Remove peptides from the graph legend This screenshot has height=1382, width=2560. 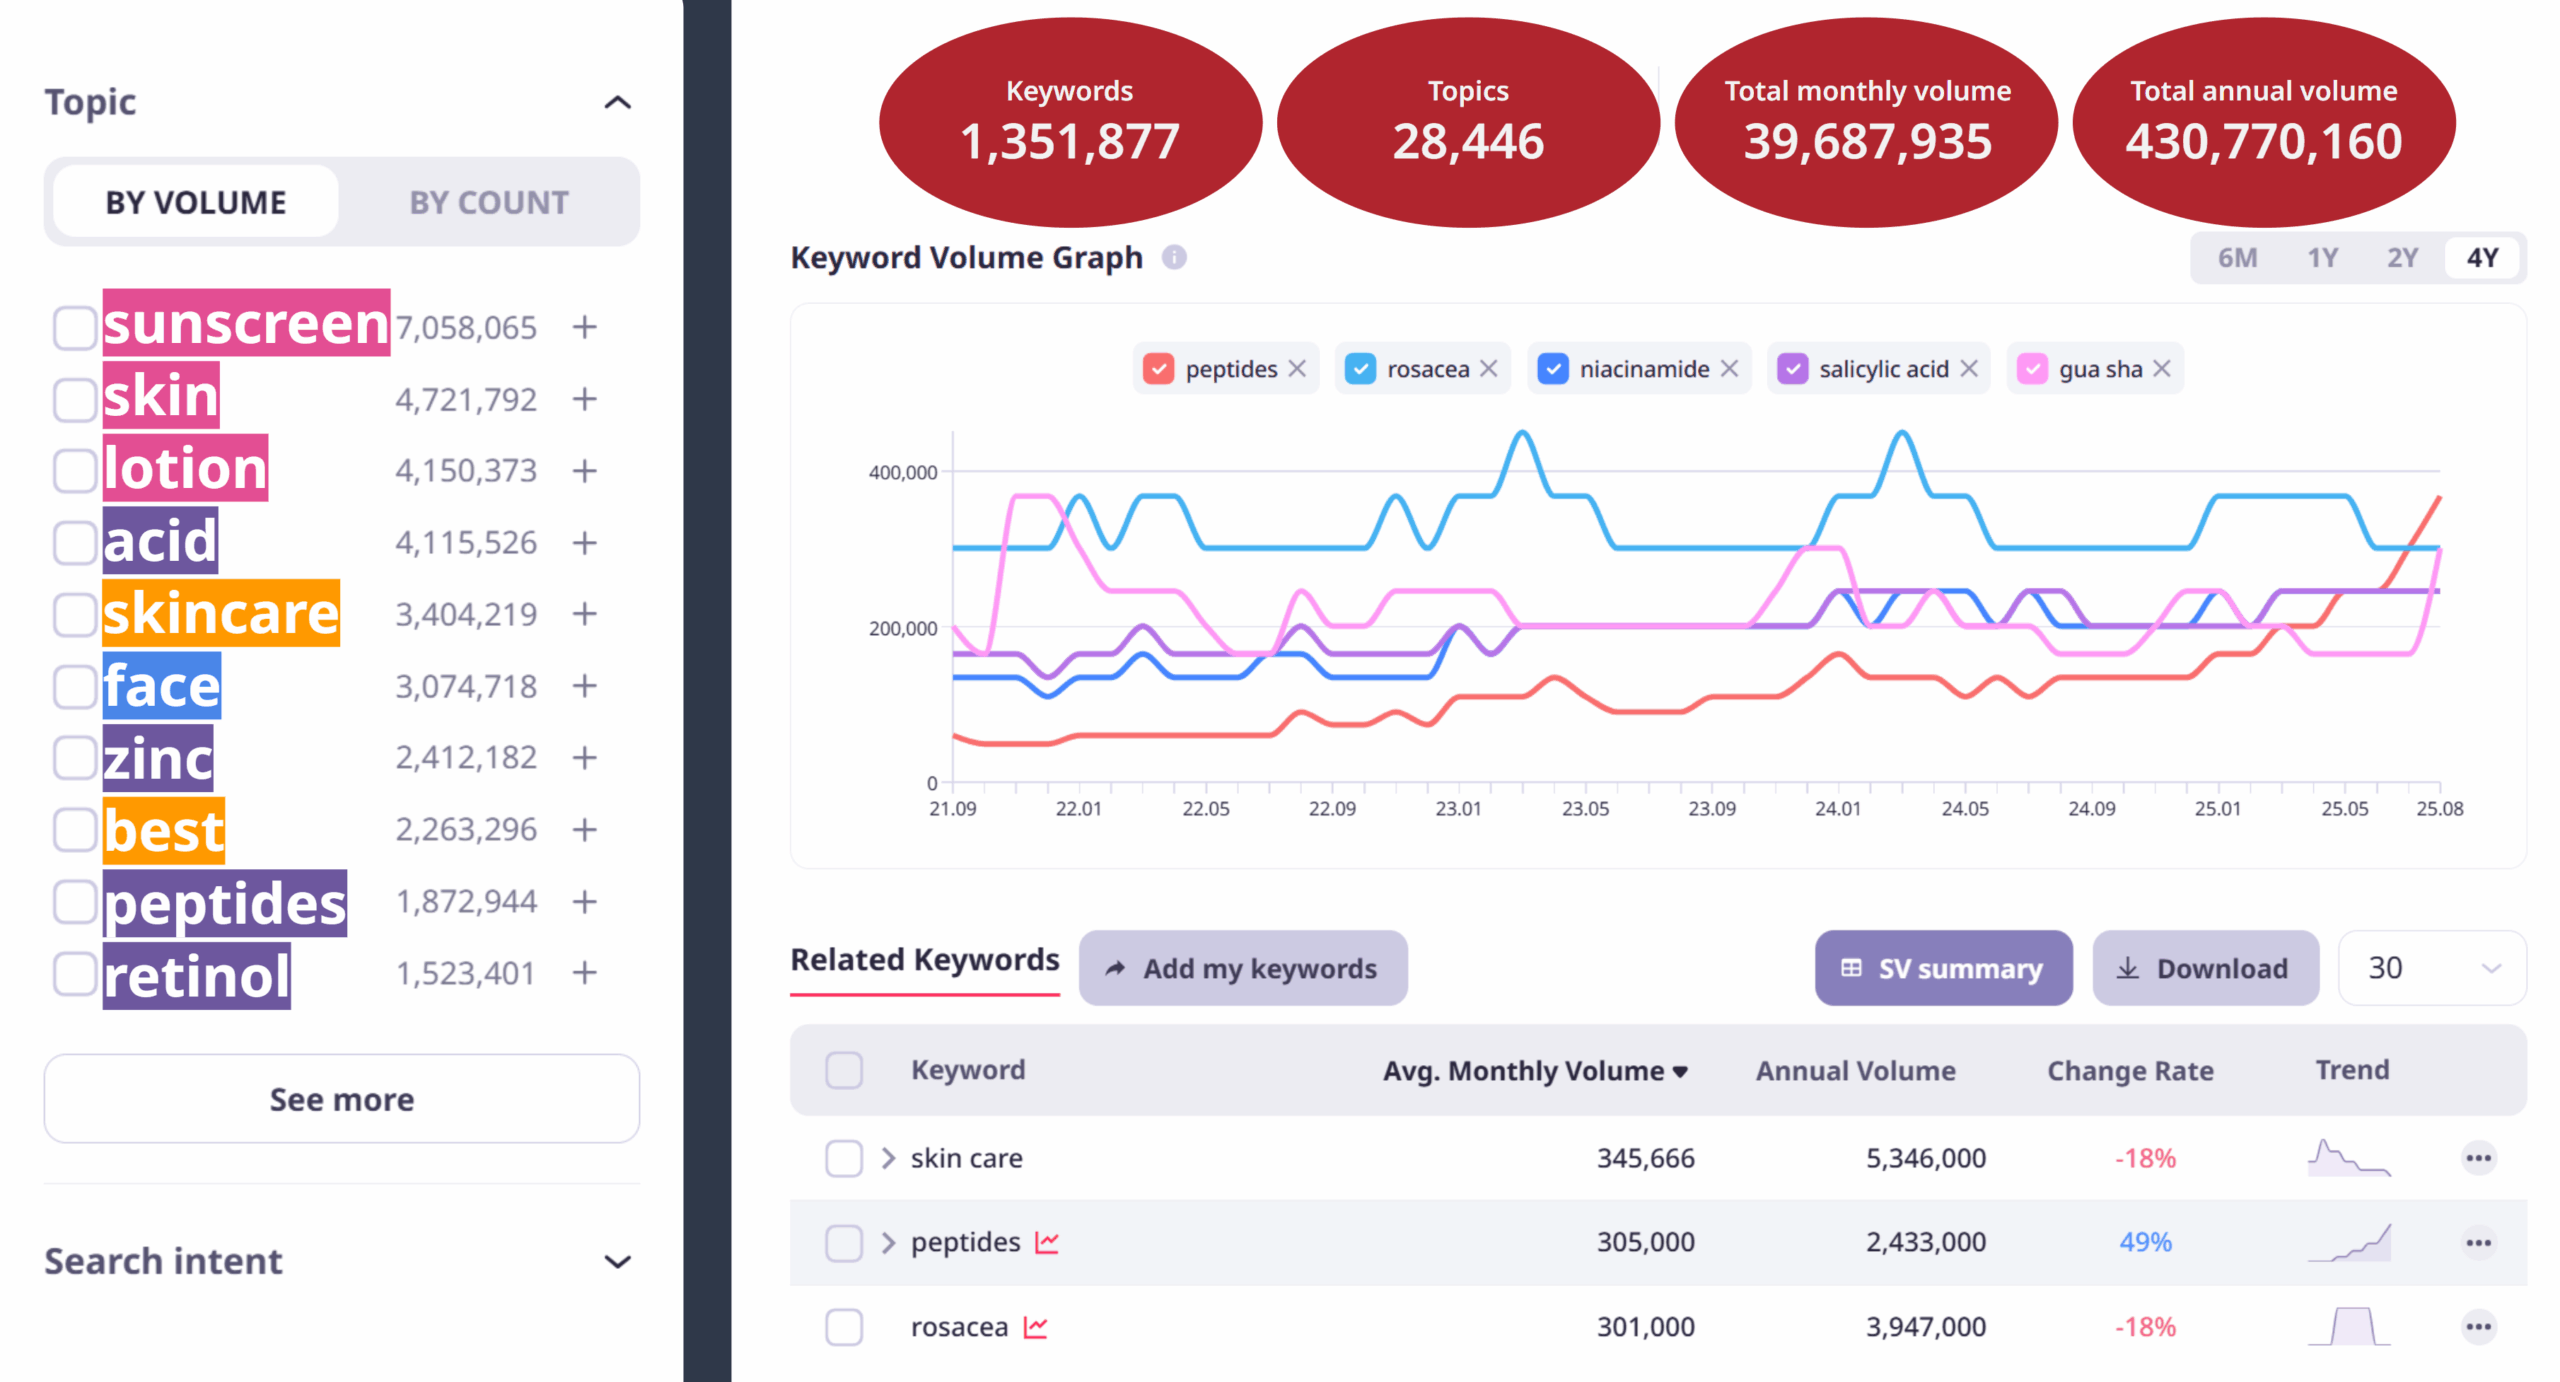[1297, 369]
